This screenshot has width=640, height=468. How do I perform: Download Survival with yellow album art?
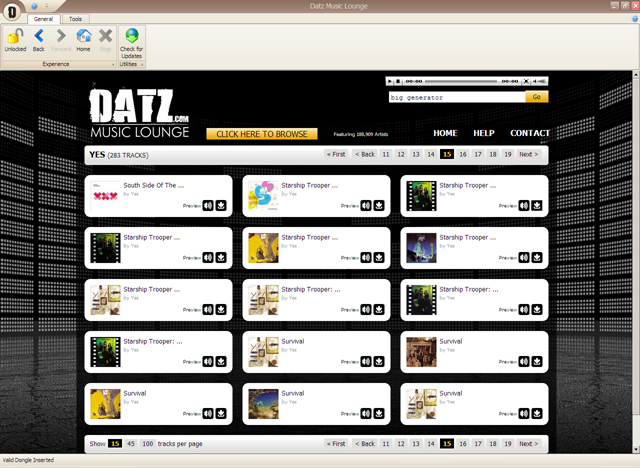[221, 413]
